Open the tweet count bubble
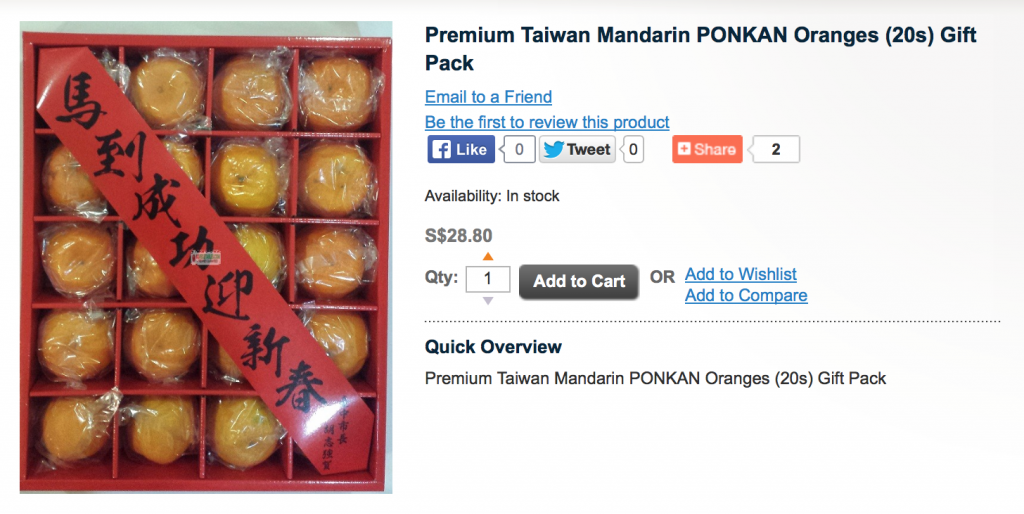Screen dimensions: 1024x514 click(x=632, y=149)
